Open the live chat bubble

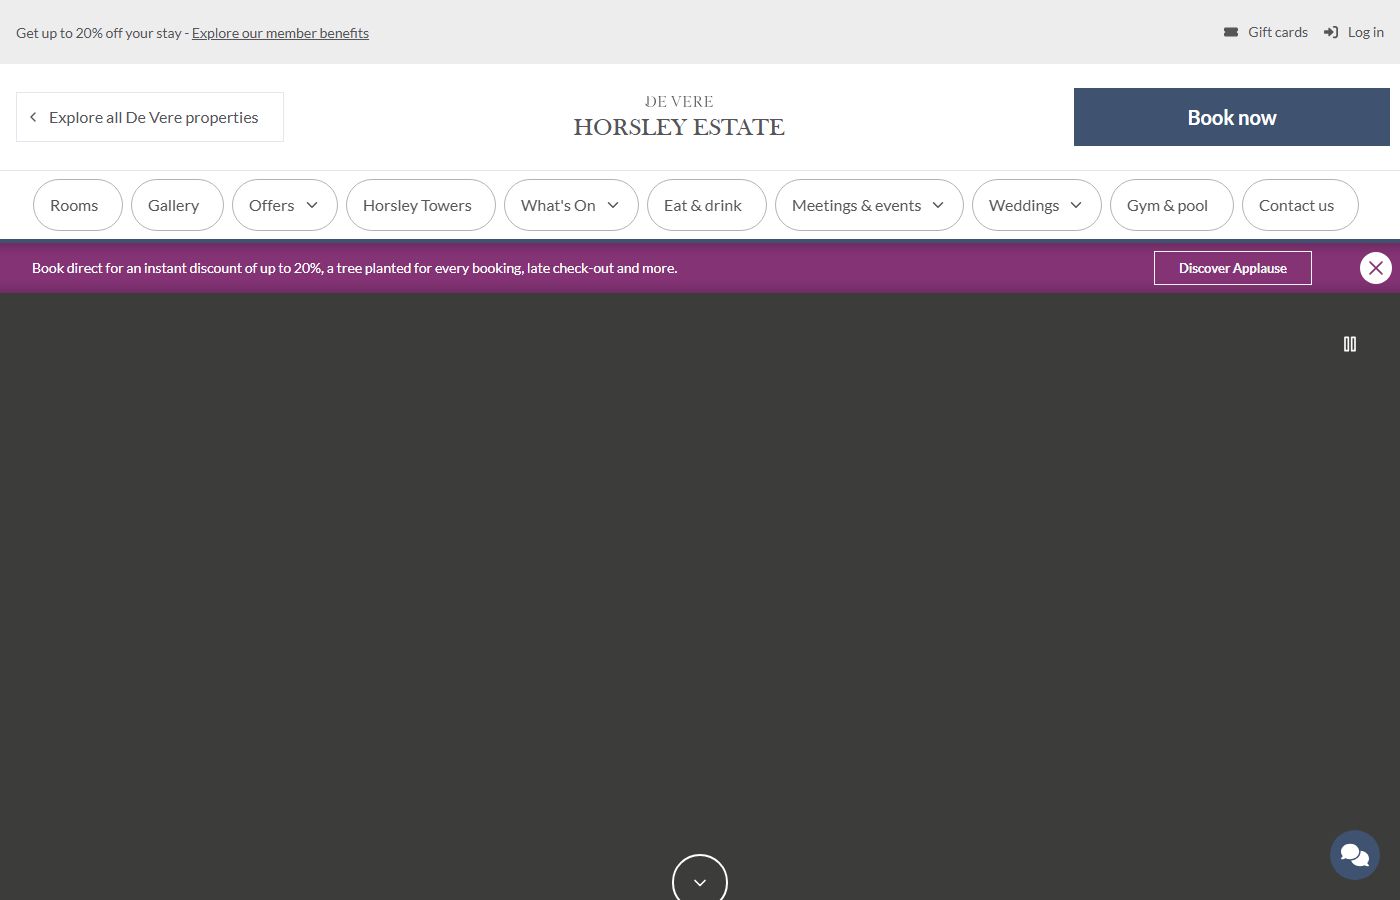tap(1355, 855)
